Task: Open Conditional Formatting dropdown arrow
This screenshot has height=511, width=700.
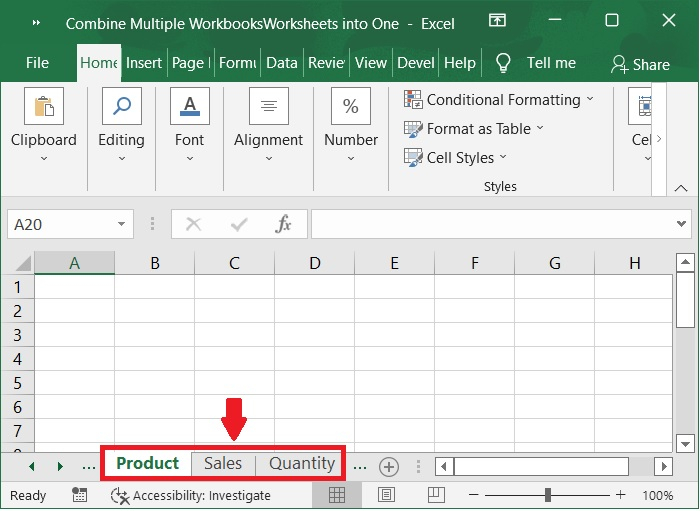Action: (x=590, y=99)
